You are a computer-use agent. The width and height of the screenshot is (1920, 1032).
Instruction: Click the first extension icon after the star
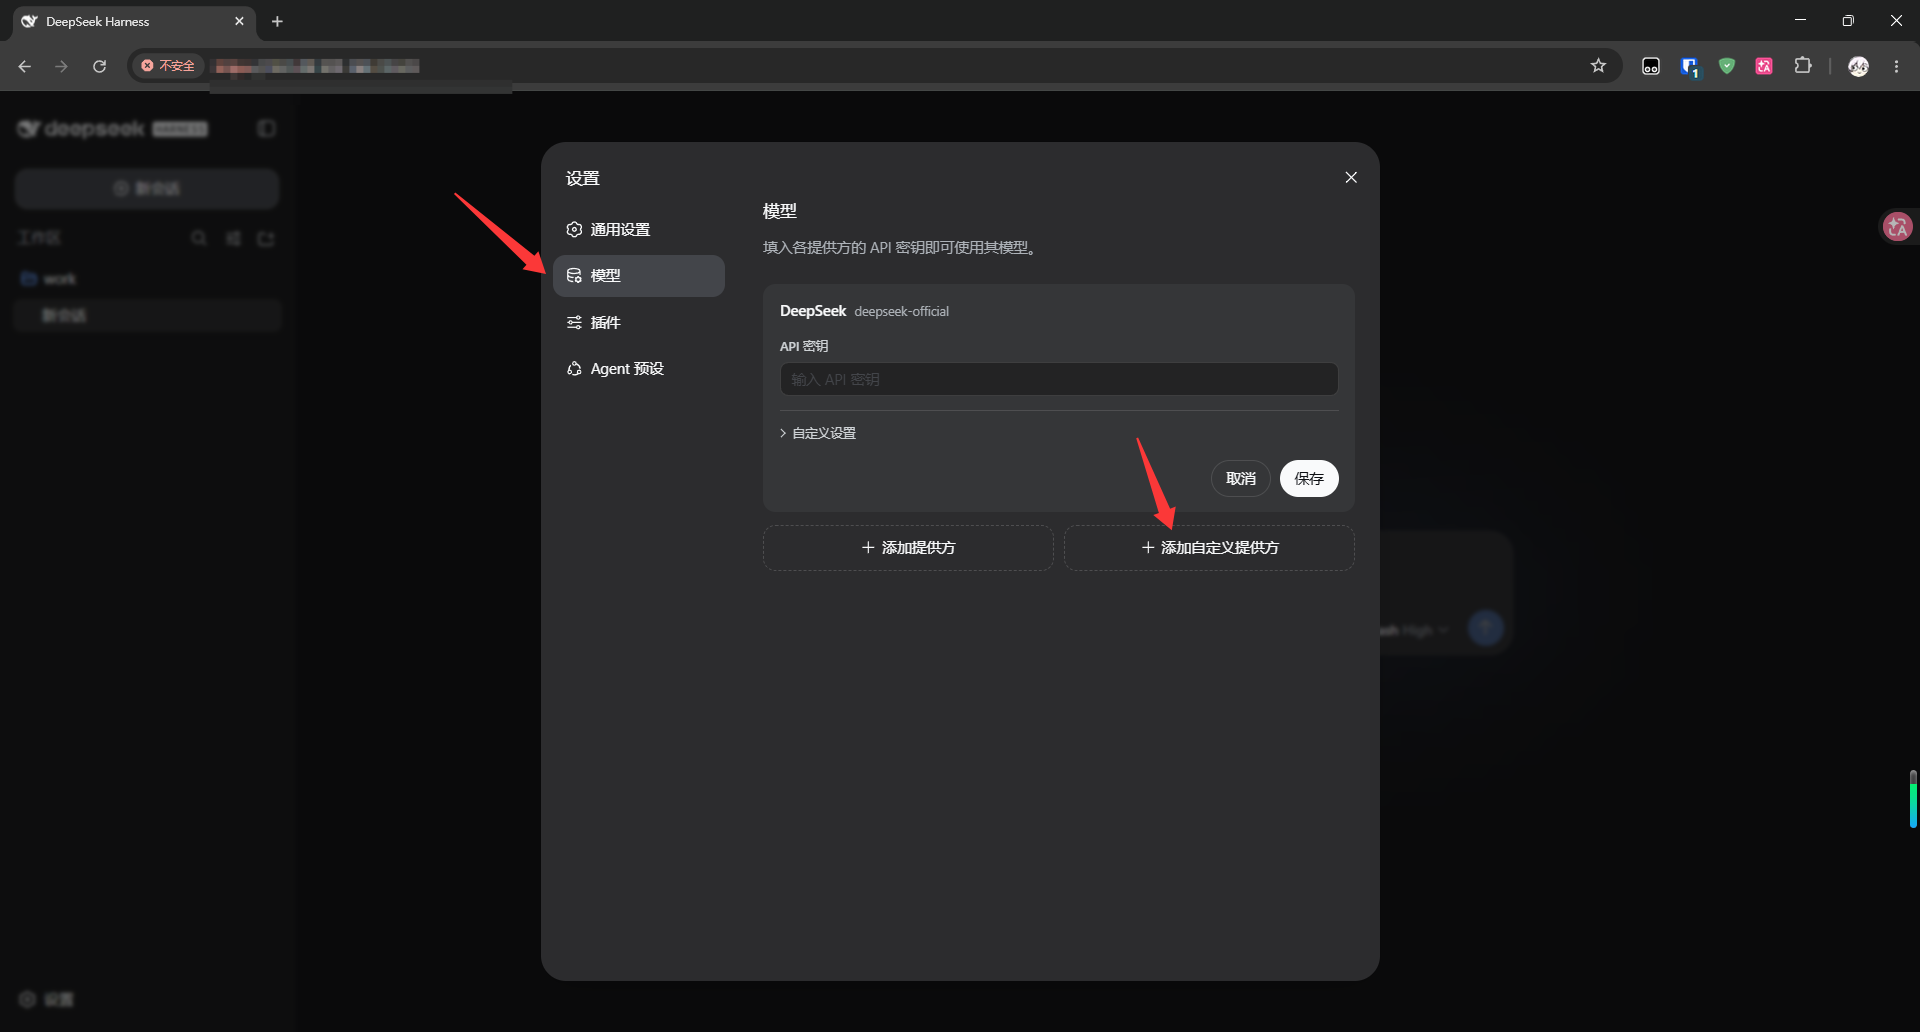click(1651, 66)
